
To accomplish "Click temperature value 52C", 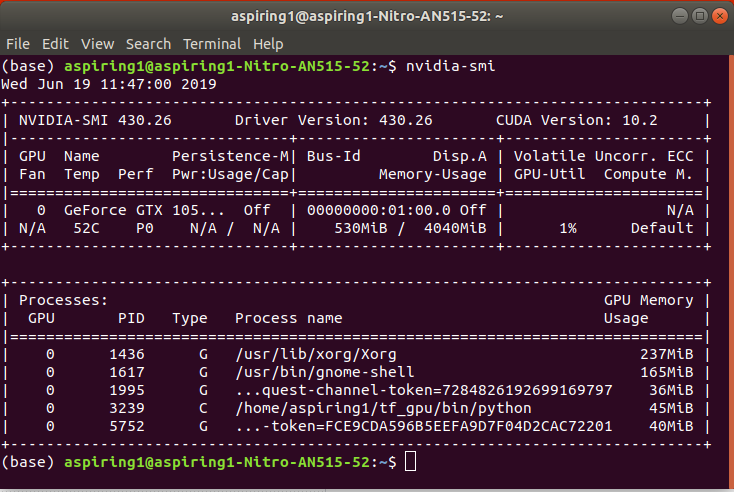I will point(86,228).
